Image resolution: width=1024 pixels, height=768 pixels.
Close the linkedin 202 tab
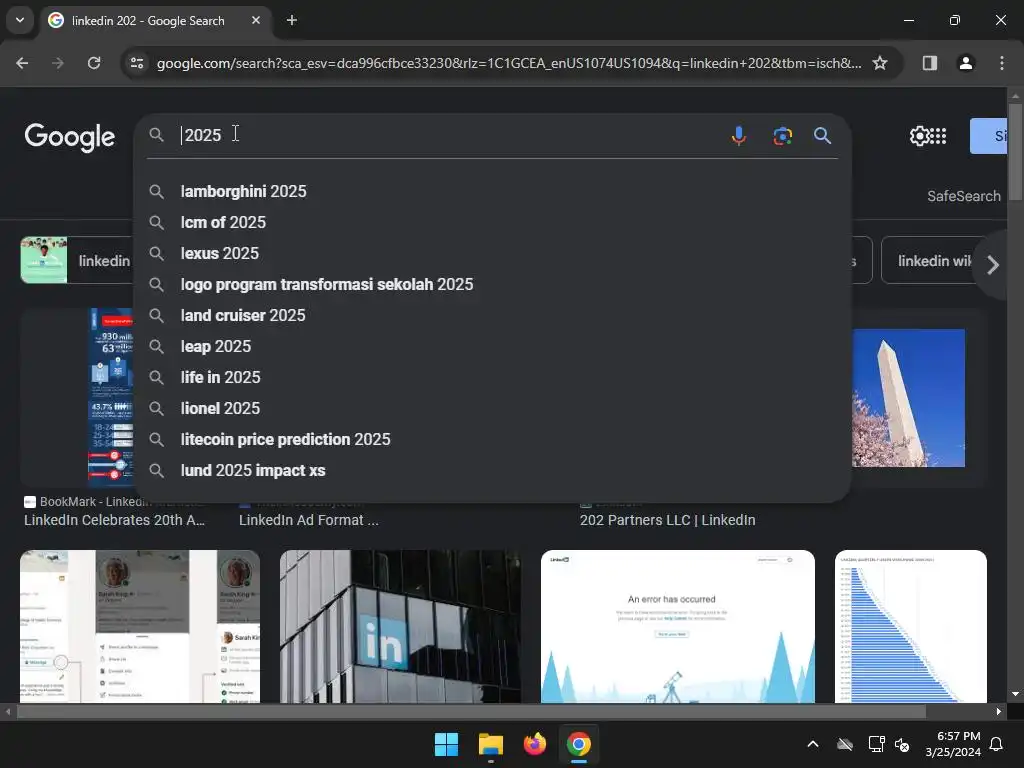256,20
